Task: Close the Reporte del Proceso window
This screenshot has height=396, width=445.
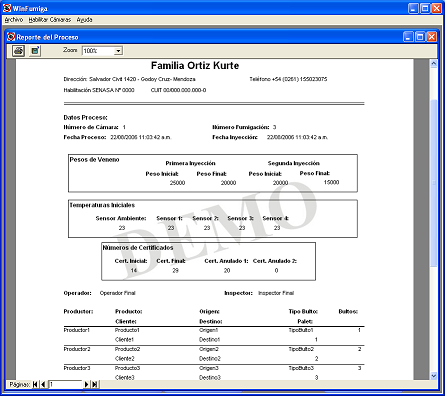Action: (x=432, y=37)
